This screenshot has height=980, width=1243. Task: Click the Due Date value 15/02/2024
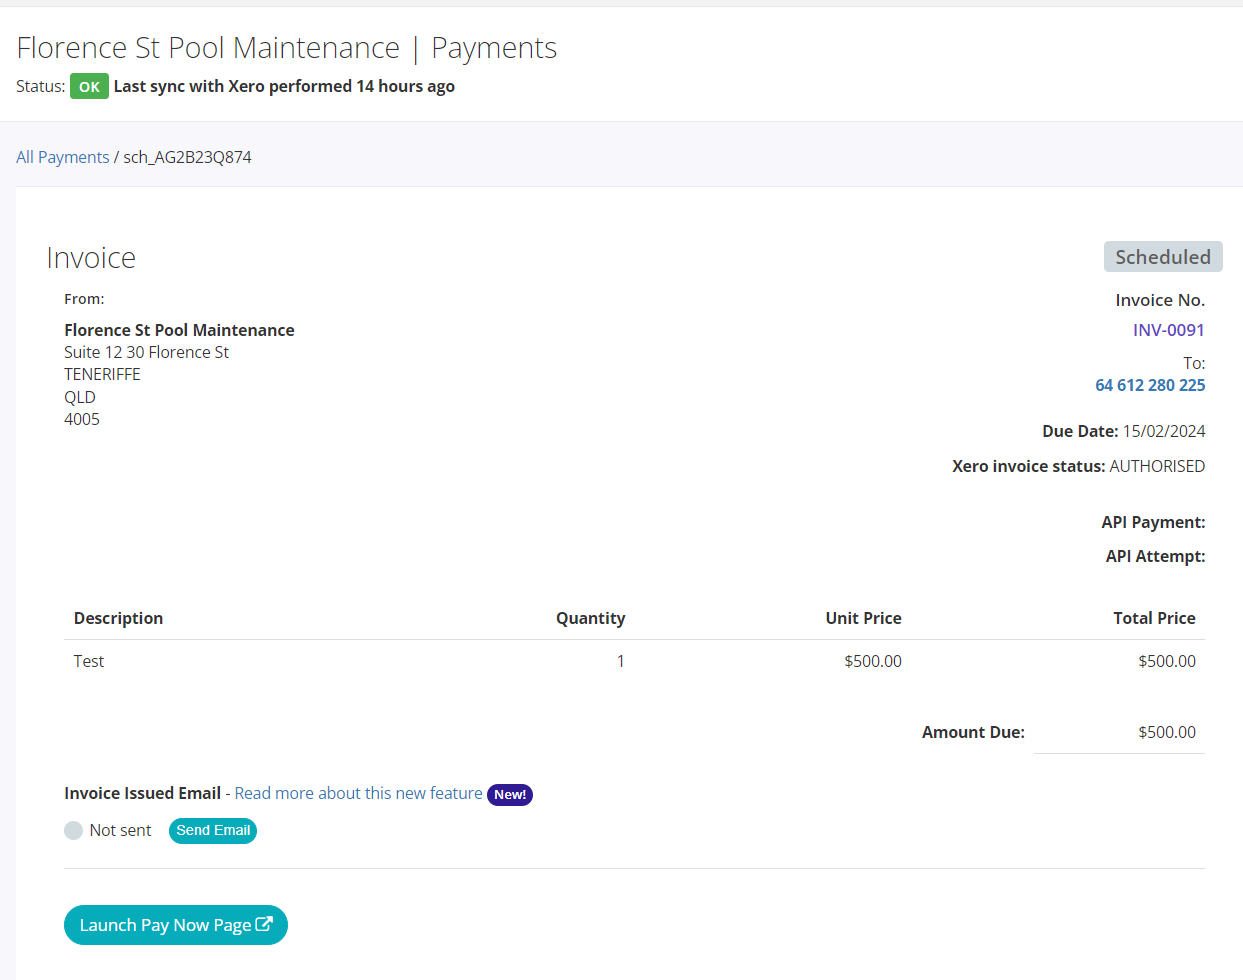point(1164,431)
